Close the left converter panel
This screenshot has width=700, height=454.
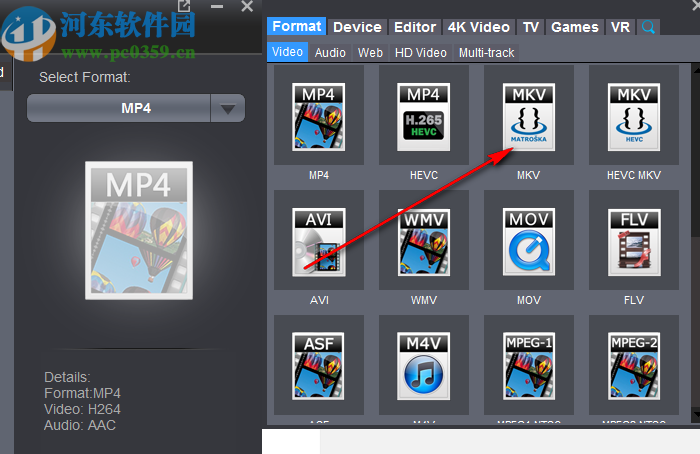pos(247,6)
